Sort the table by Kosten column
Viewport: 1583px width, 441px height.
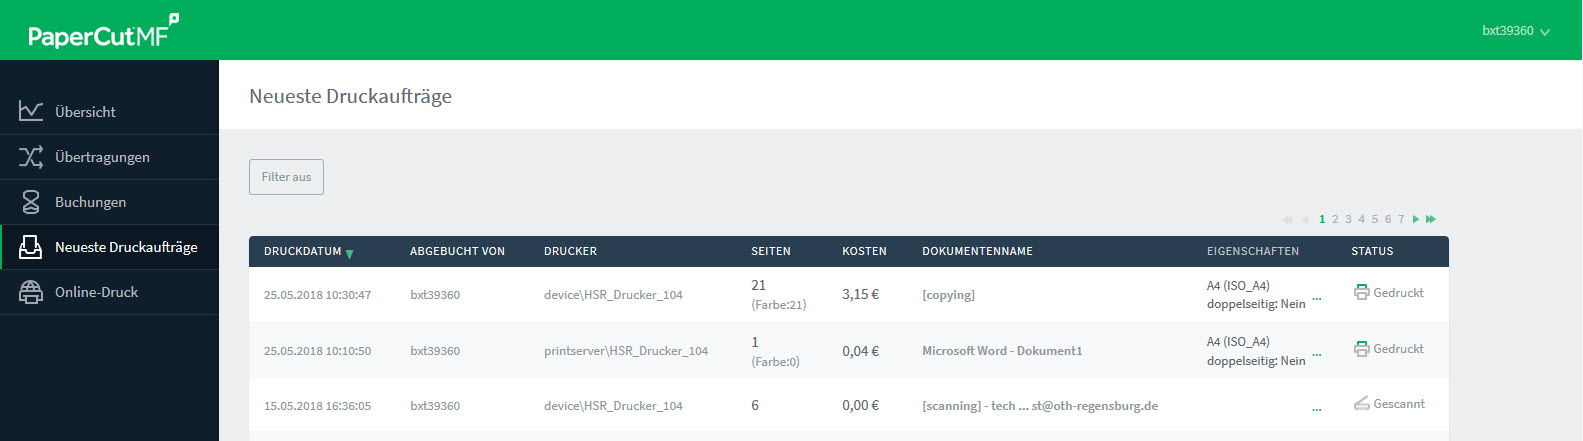click(864, 252)
